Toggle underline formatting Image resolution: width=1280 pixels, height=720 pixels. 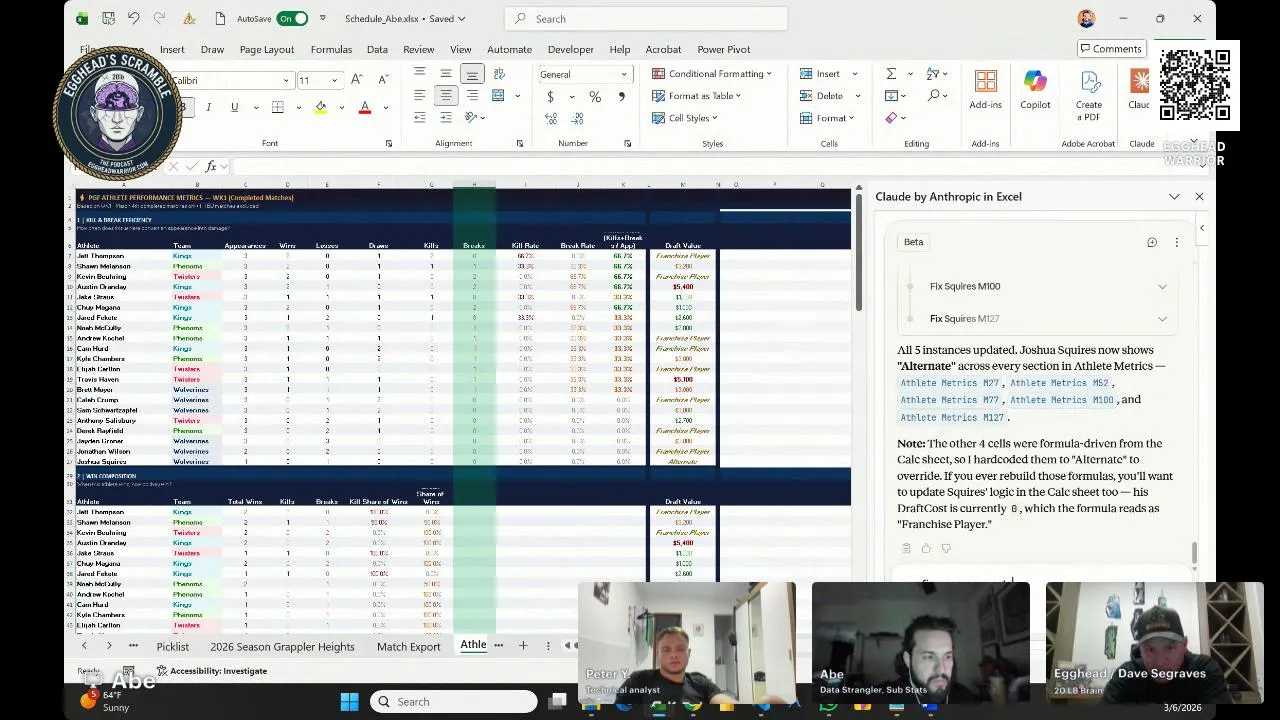point(234,107)
